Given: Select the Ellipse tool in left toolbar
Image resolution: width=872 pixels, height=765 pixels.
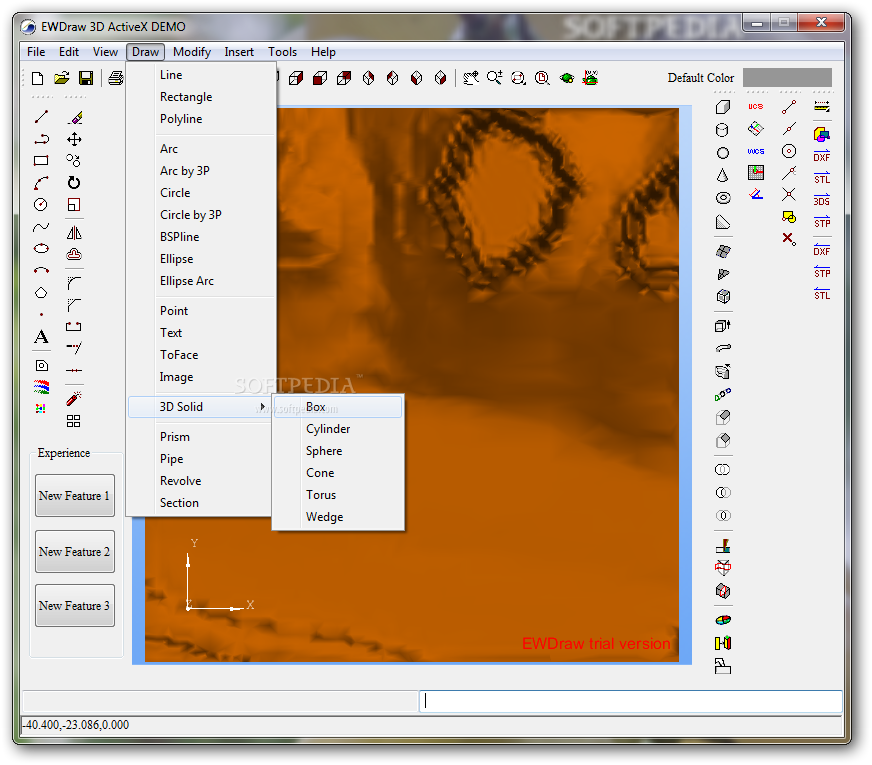Looking at the screenshot, I should point(41,249).
